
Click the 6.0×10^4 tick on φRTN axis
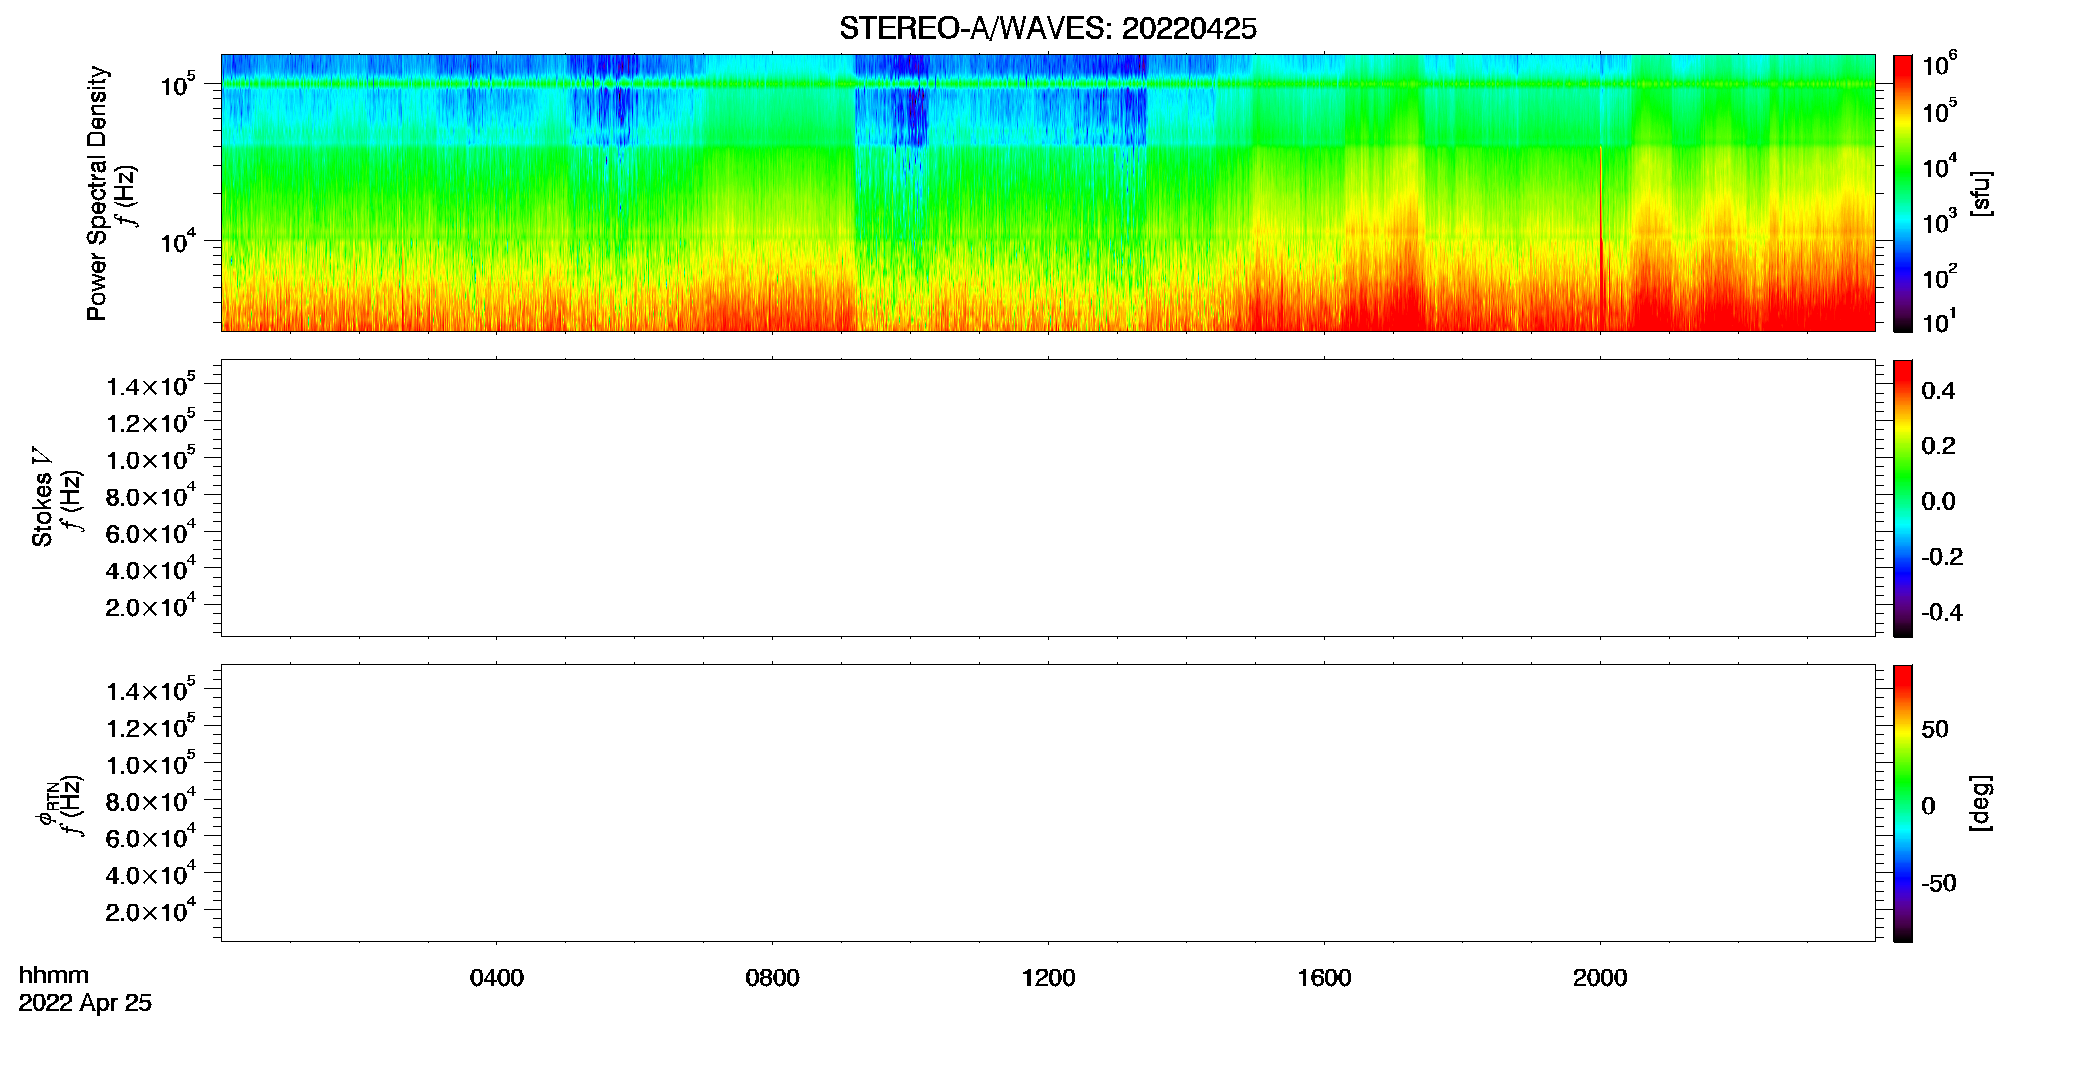coord(151,836)
